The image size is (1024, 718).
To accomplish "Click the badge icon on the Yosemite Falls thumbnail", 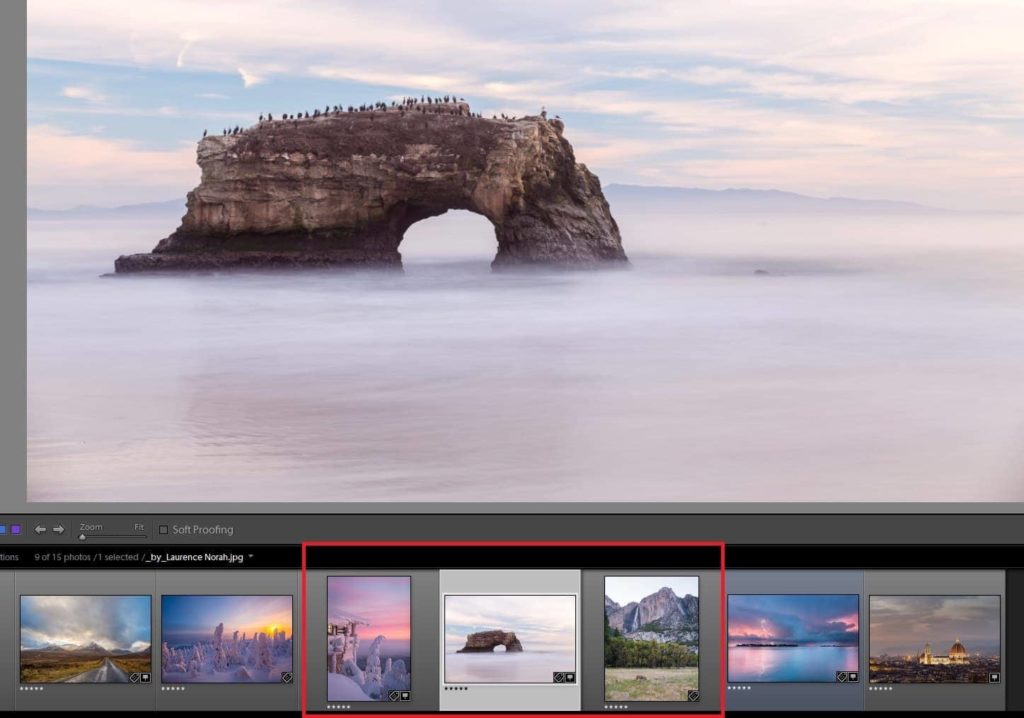I will (694, 694).
